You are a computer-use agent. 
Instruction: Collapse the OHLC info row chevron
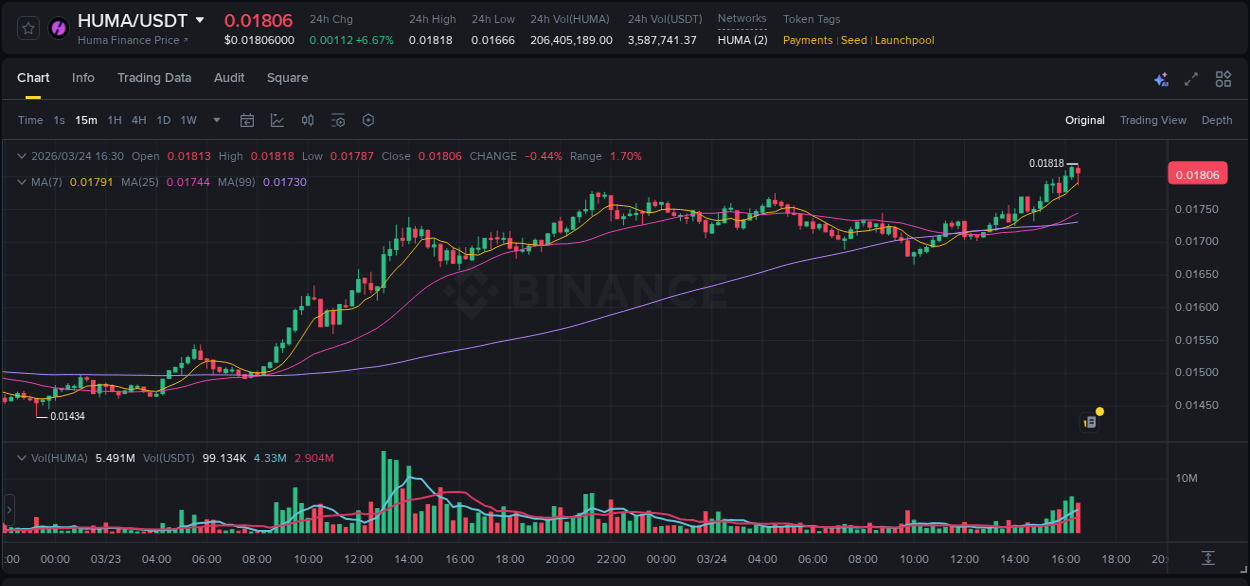22,156
